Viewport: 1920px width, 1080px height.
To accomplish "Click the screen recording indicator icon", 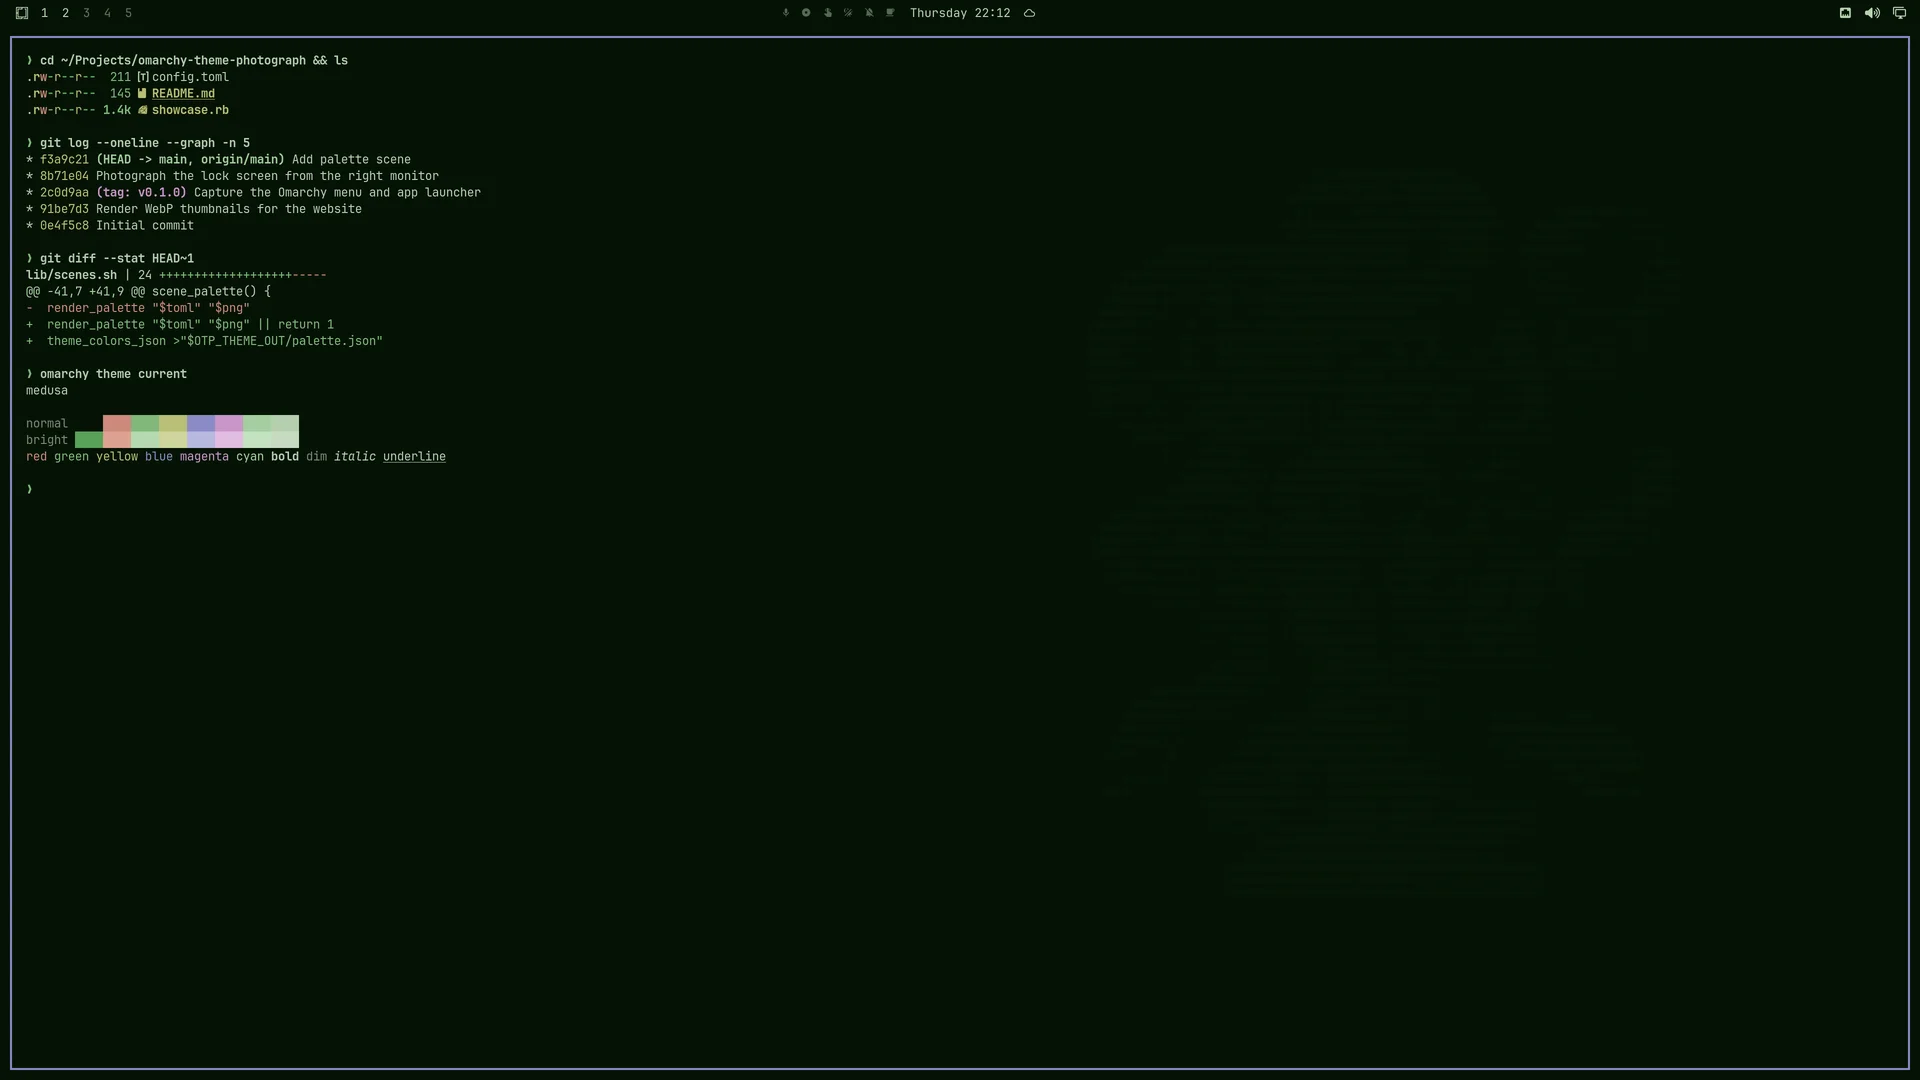I will click(806, 13).
